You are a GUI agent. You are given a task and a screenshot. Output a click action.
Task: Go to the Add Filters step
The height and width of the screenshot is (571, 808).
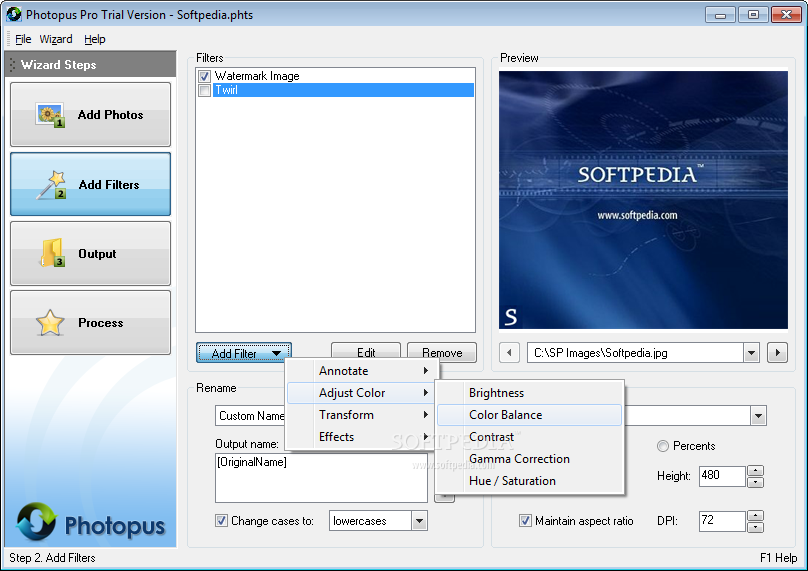90,184
